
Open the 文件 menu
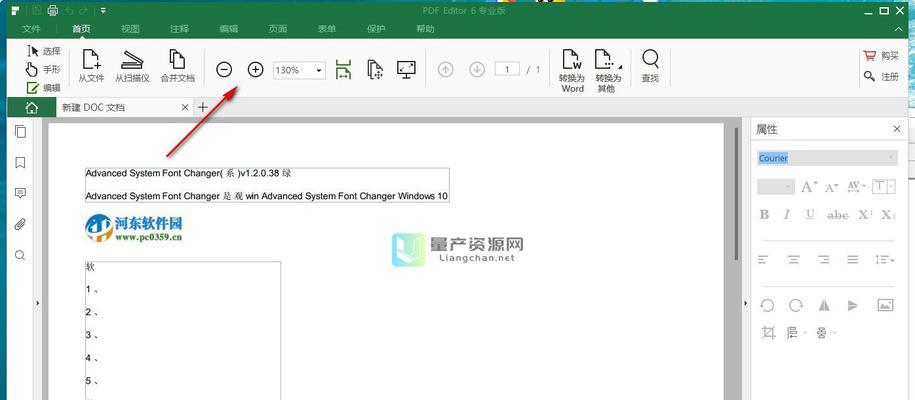click(31, 29)
